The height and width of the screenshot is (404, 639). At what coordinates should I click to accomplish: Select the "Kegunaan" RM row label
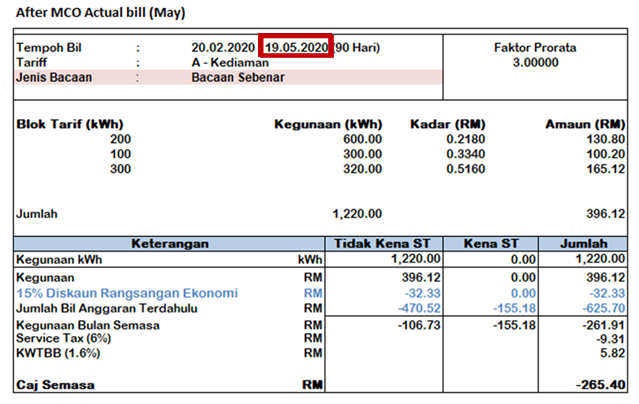pos(45,278)
